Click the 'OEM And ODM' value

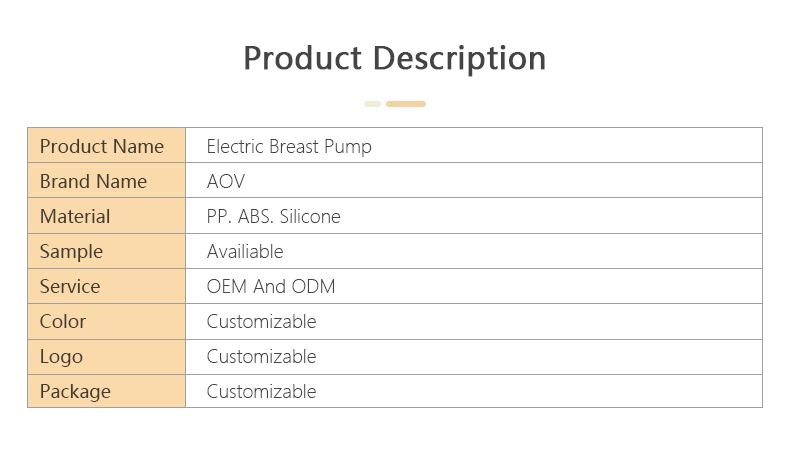pyautogui.click(x=271, y=286)
